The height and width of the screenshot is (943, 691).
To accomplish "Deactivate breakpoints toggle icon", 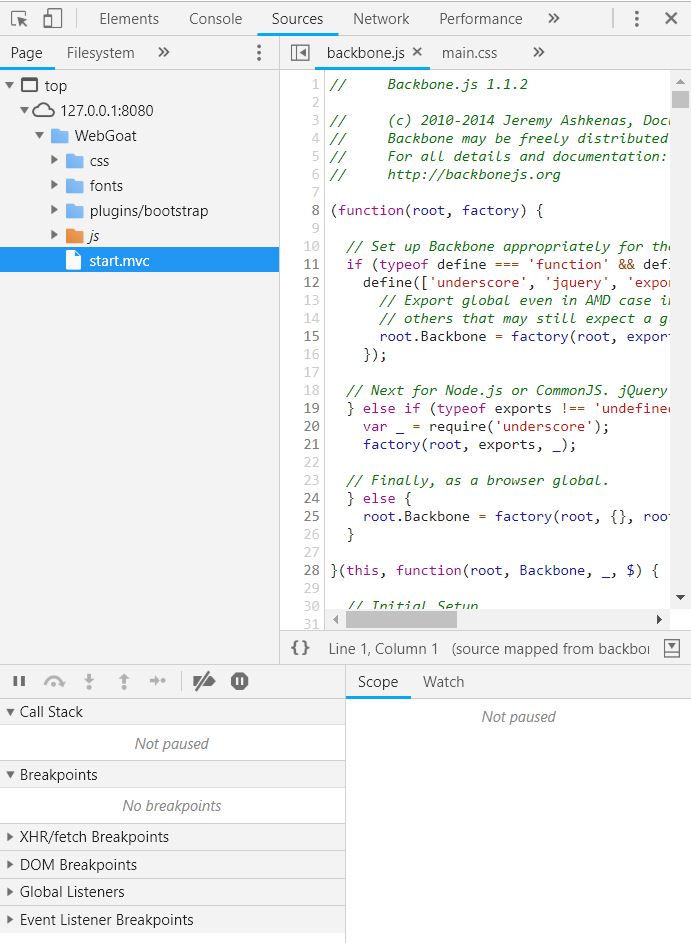I will [204, 681].
